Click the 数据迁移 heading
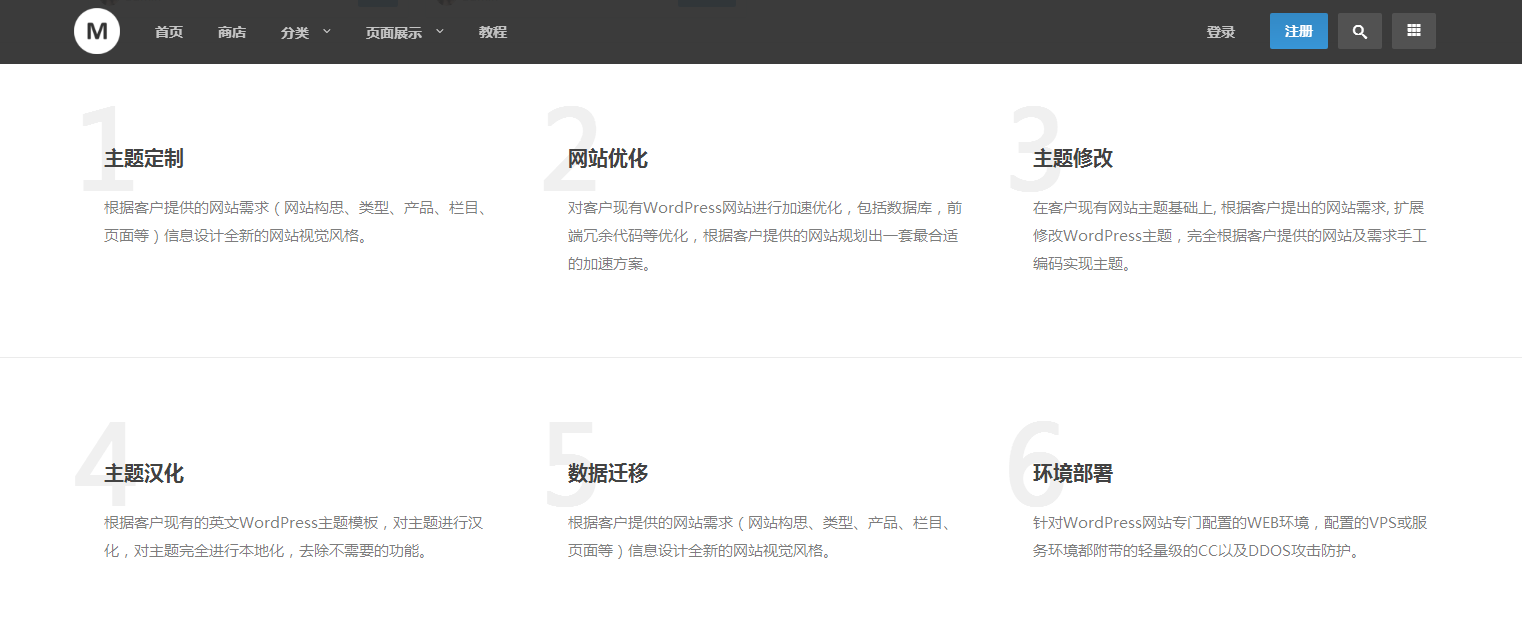Viewport: 1522px width, 643px height. coord(608,473)
